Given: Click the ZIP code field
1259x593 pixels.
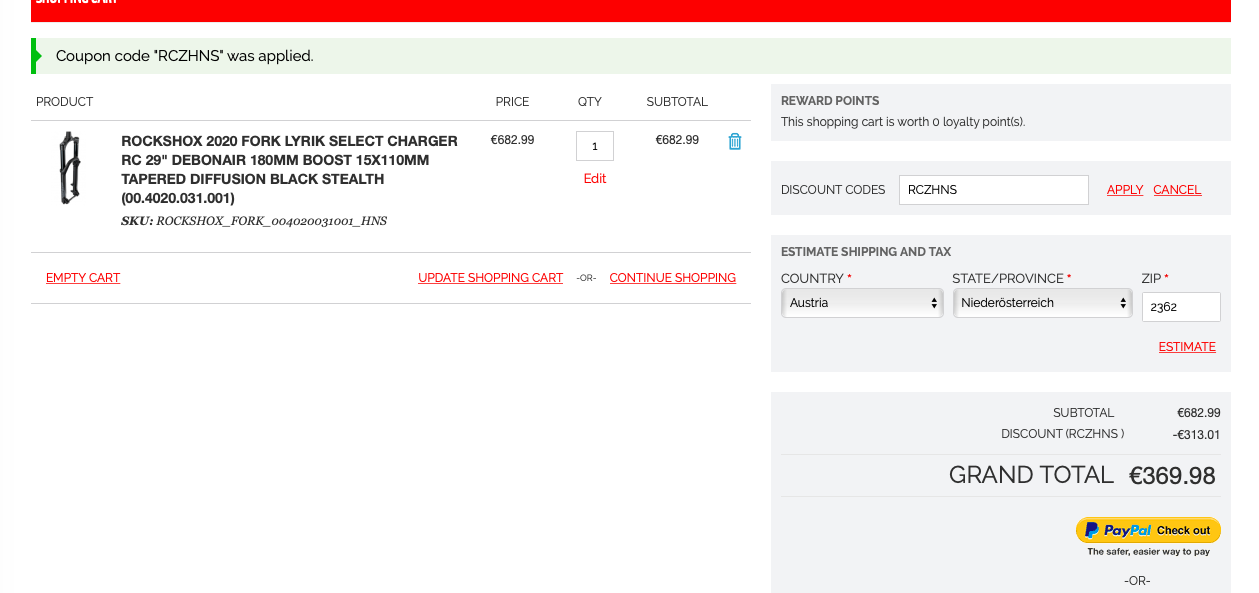Looking at the screenshot, I should tap(1180, 307).
